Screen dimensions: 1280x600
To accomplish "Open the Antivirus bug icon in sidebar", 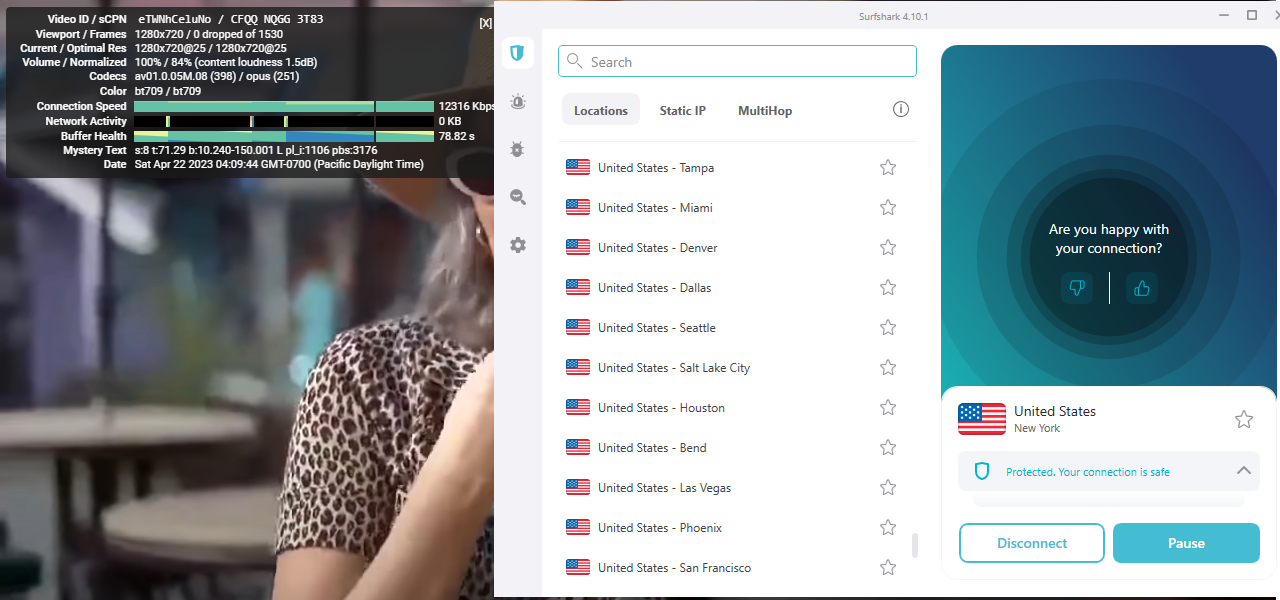I will pyautogui.click(x=517, y=149).
